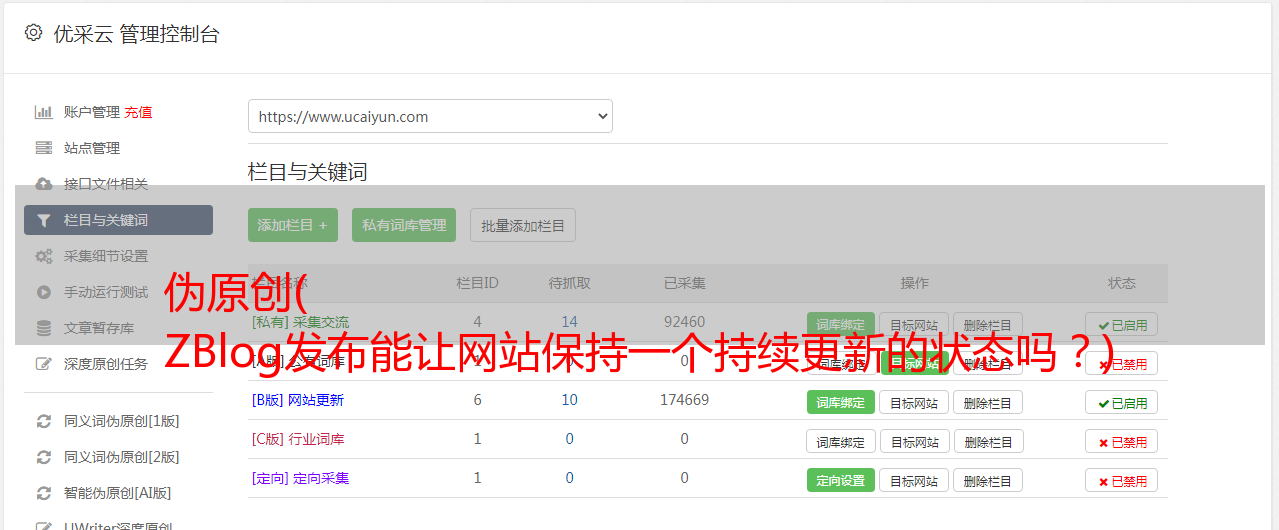Click the refresh icon for 智能伪原创[AI版]
The width and height of the screenshot is (1279, 530).
(43, 493)
